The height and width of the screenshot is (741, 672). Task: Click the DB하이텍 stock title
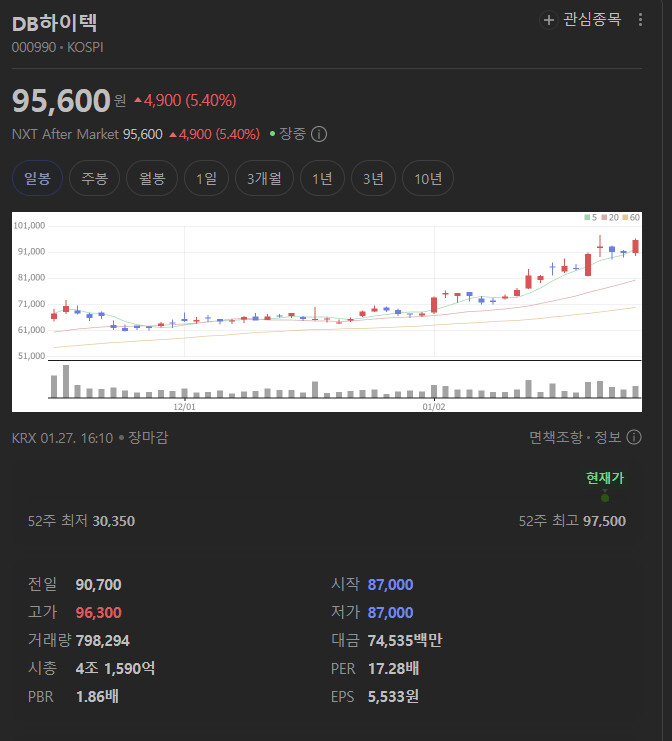coord(54,23)
